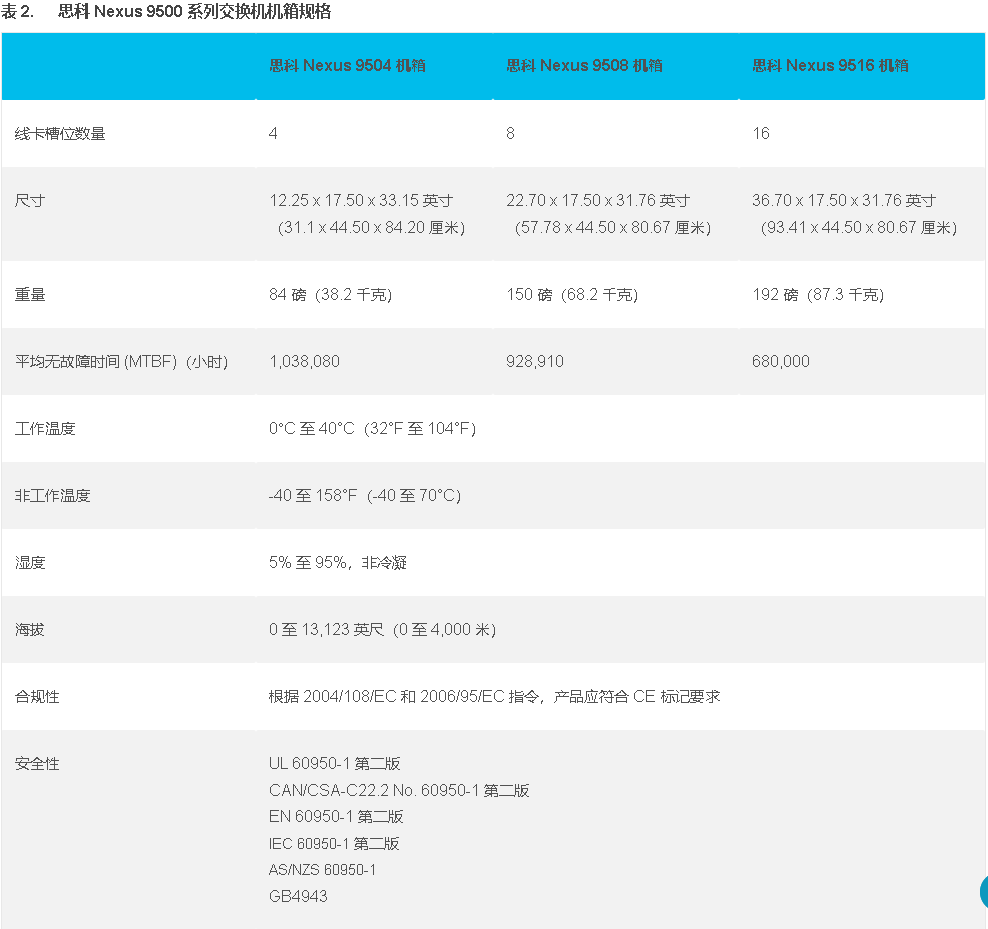Select '0°C 至 40°C (32°F 至 104°F)' value
The image size is (988, 929).
point(372,429)
